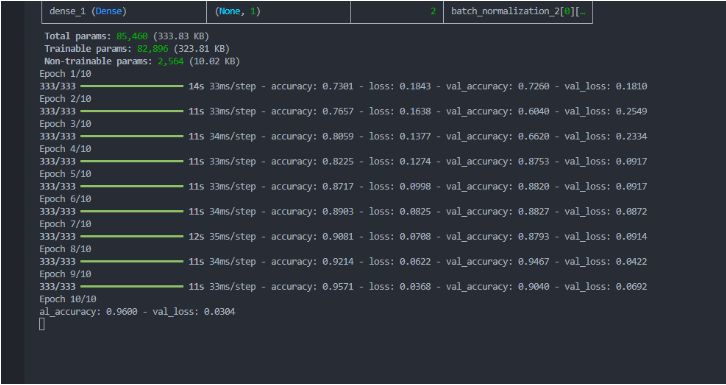Click the "val_accuracy: 0.6620" value
This screenshot has width=726, height=385.
[498, 136]
